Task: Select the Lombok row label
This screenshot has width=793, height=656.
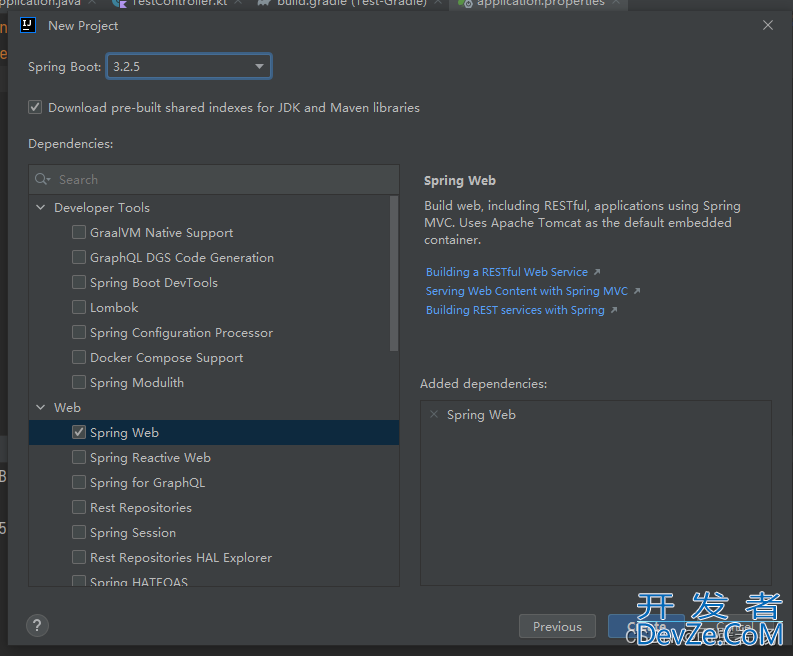Action: (114, 308)
